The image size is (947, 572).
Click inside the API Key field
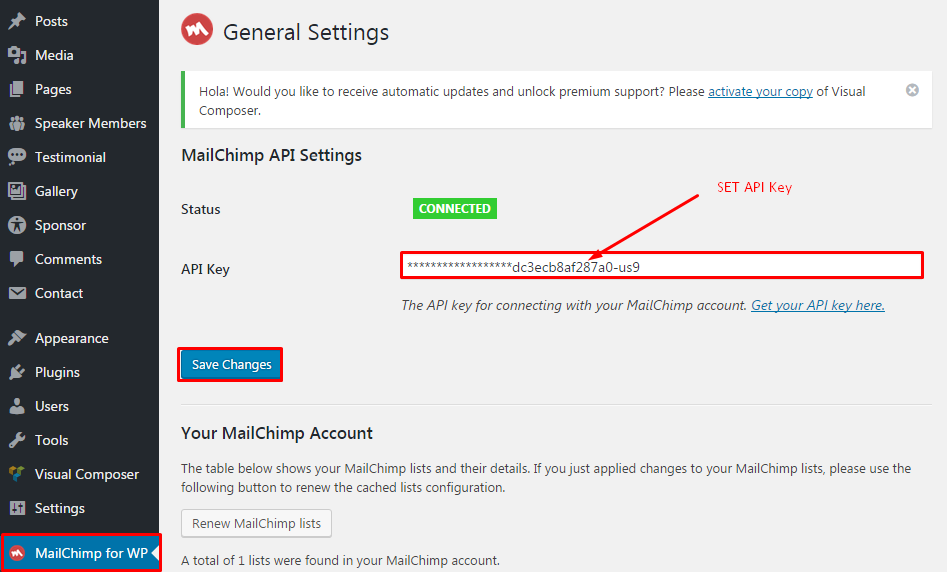pos(760,266)
